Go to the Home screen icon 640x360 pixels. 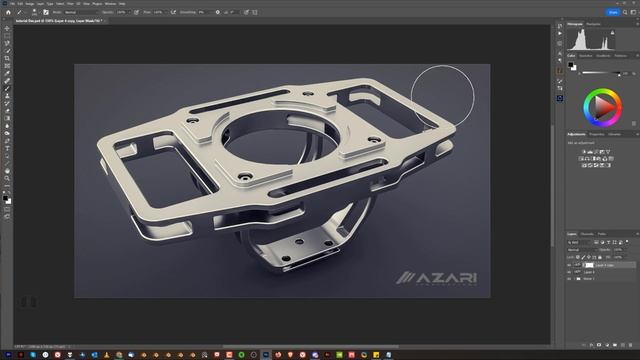(x=8, y=12)
